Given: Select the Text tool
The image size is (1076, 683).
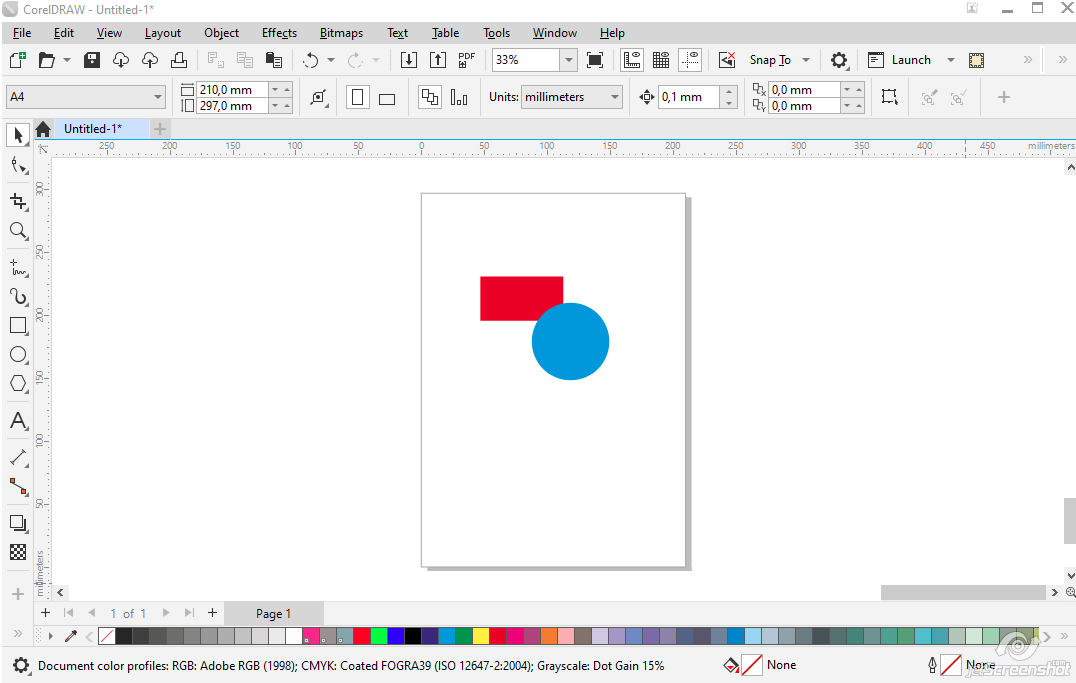Looking at the screenshot, I should pos(18,421).
